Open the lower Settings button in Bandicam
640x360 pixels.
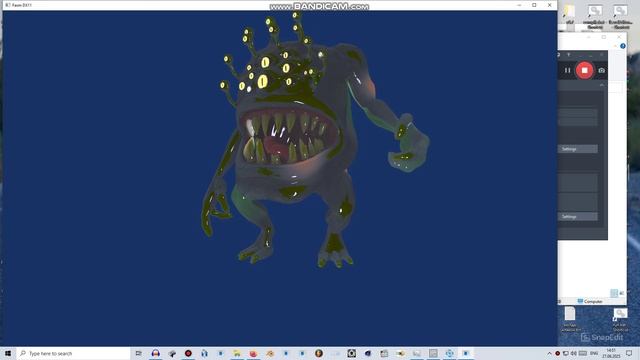pos(578,216)
